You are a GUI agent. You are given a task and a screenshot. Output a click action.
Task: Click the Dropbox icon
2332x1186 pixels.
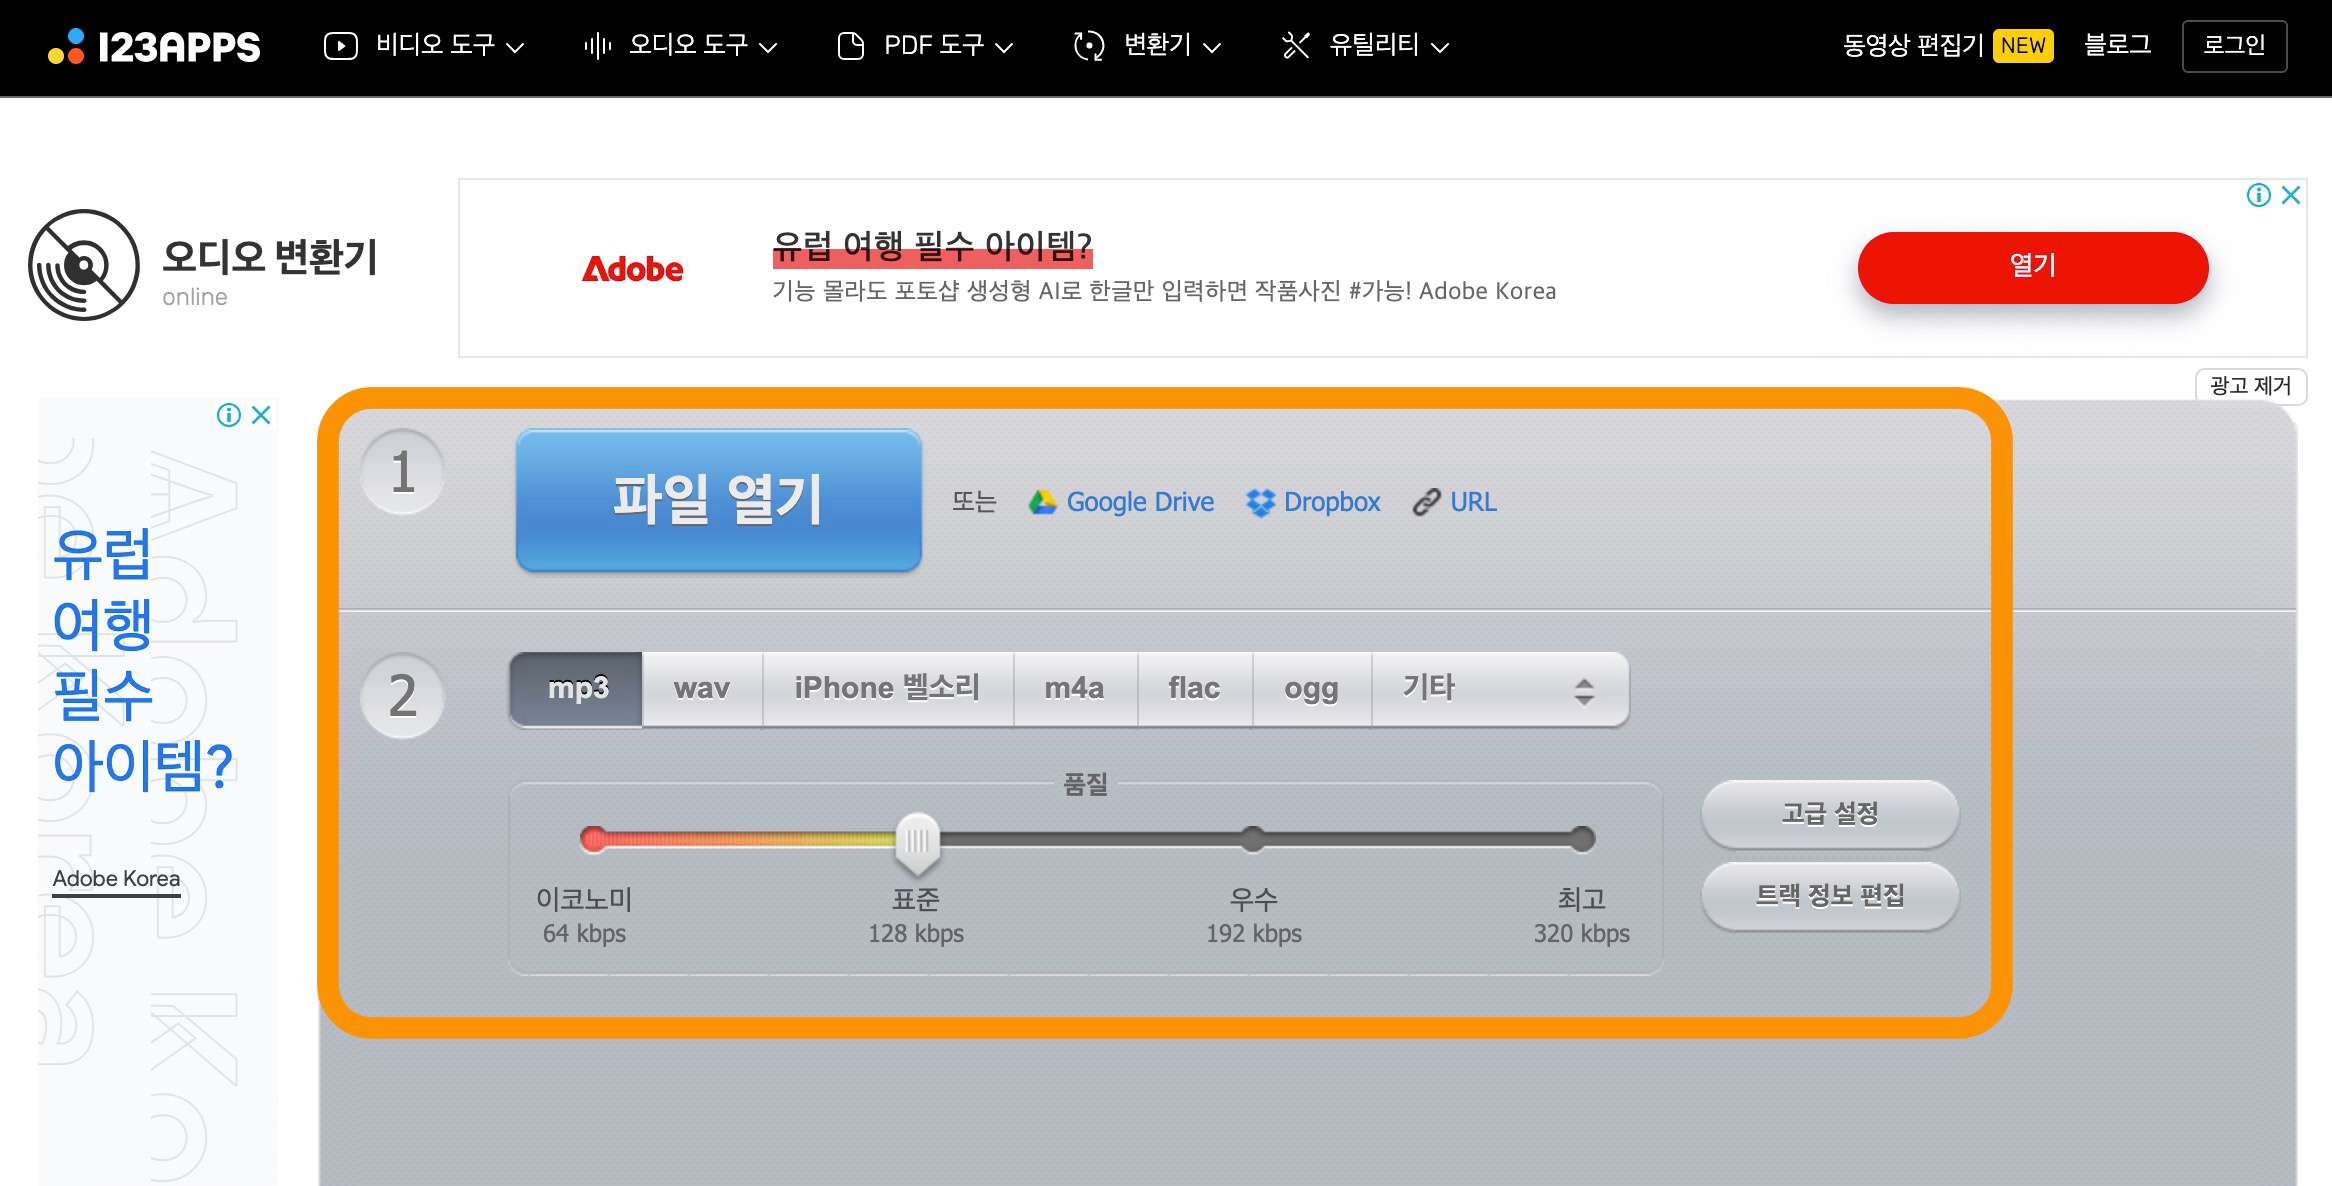(x=1261, y=502)
